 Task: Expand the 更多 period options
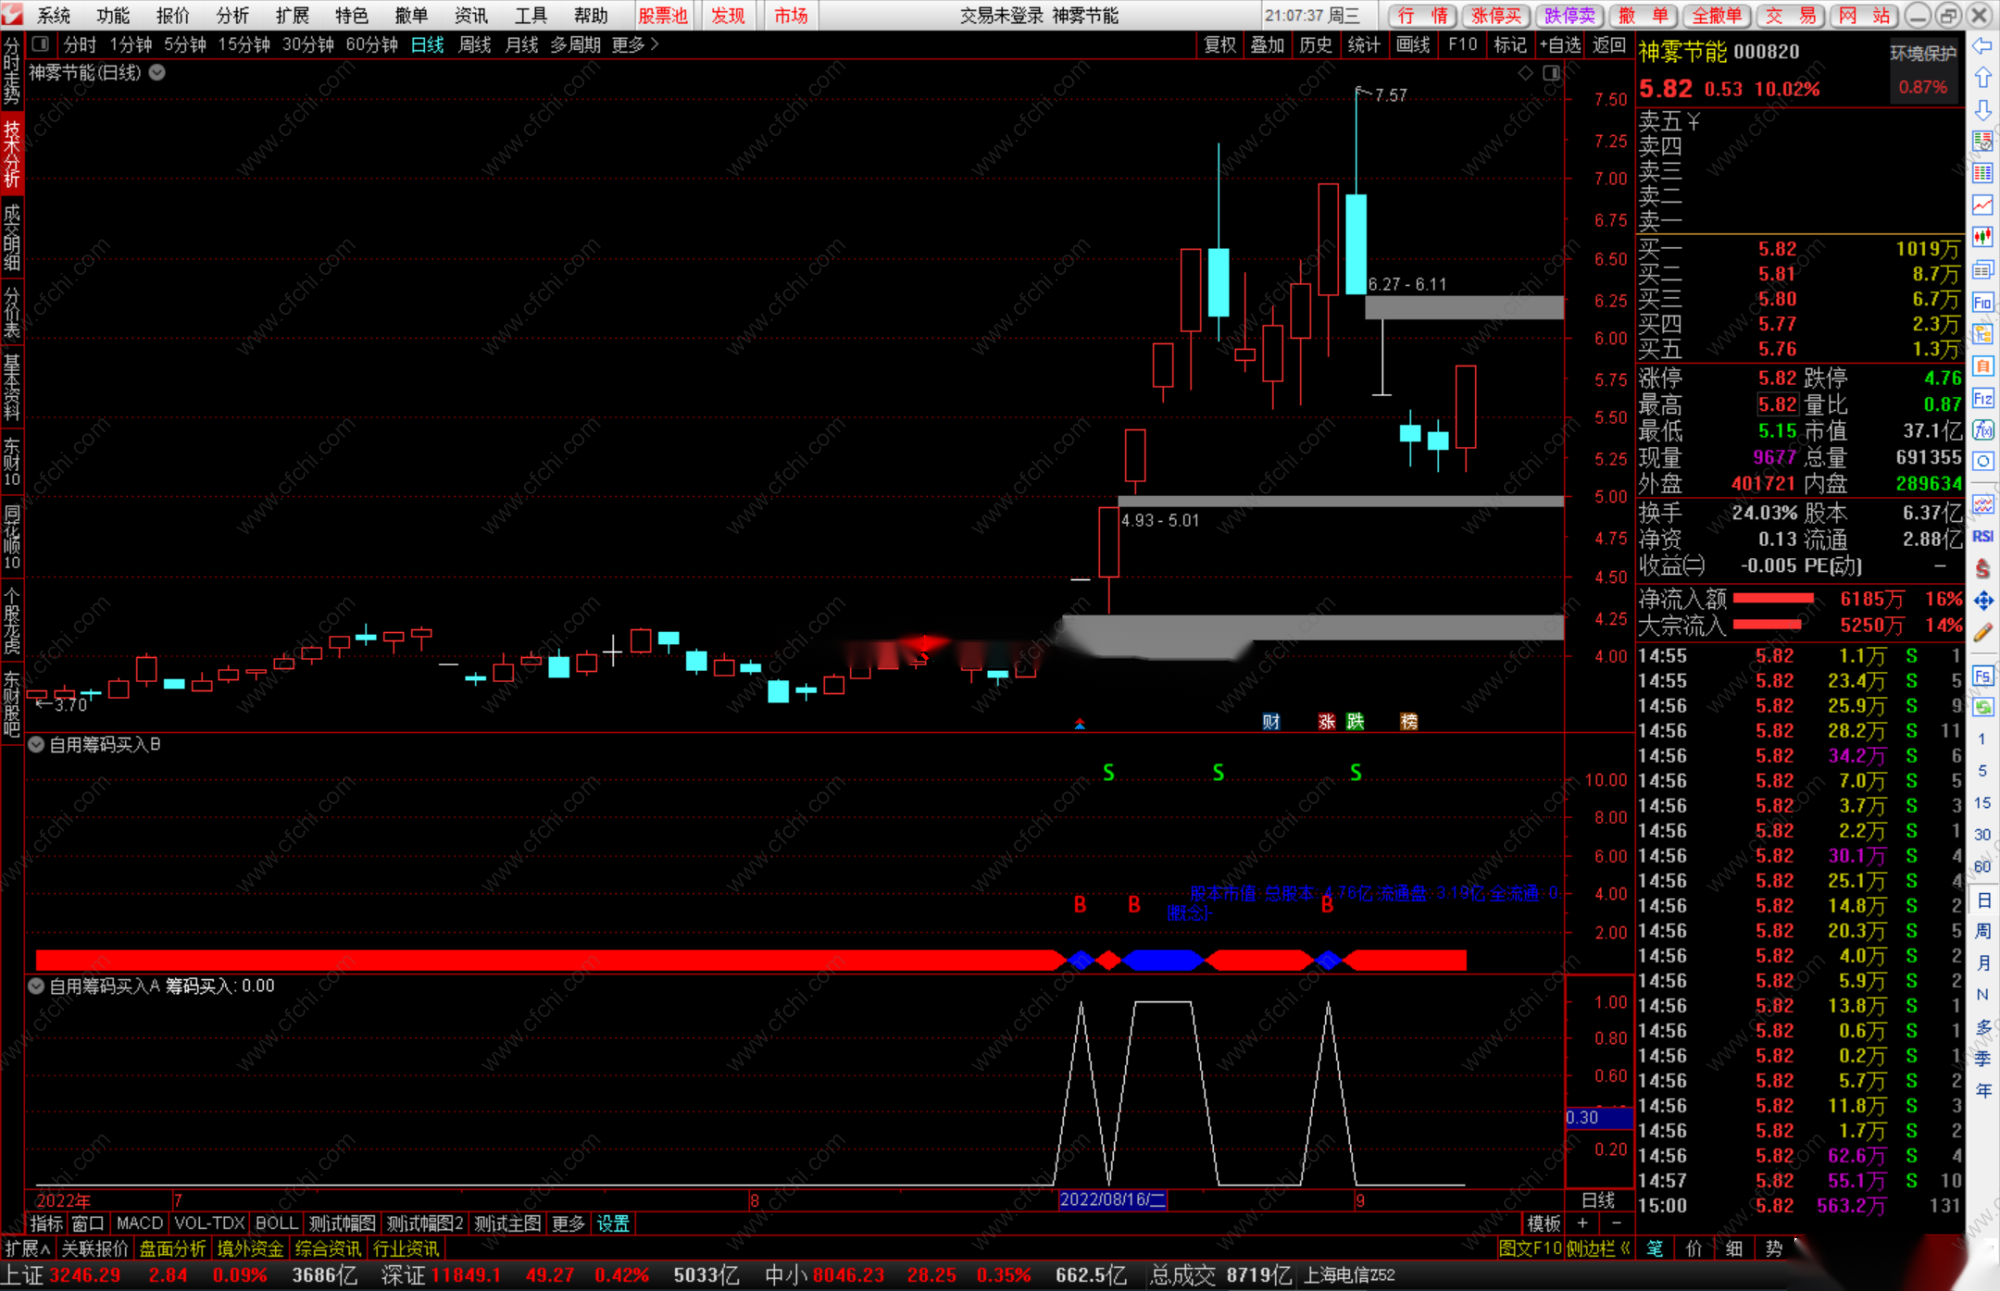[x=635, y=44]
